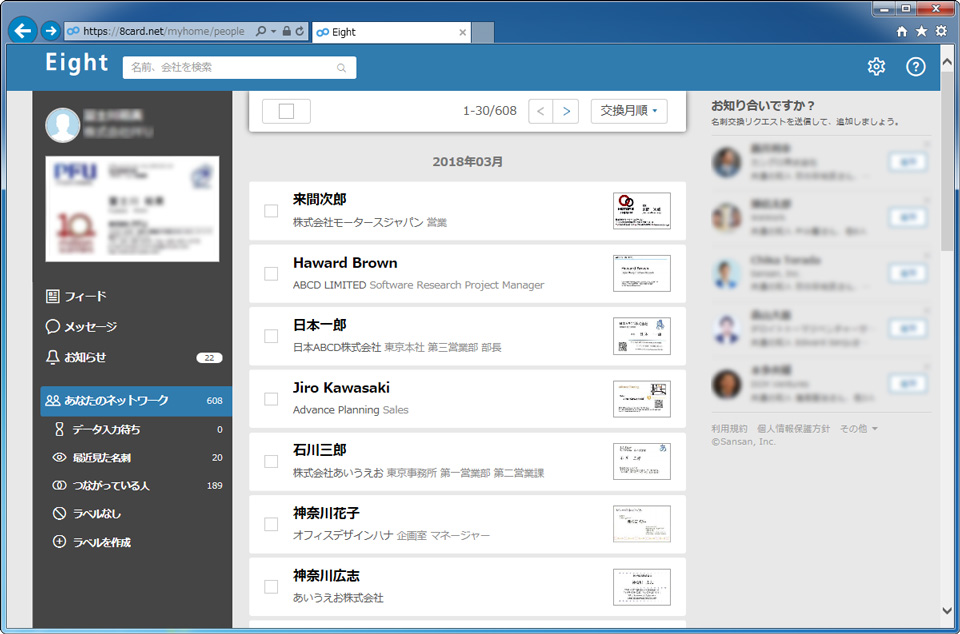Check the box for 日本一郎
The height and width of the screenshot is (634, 960).
[271, 336]
